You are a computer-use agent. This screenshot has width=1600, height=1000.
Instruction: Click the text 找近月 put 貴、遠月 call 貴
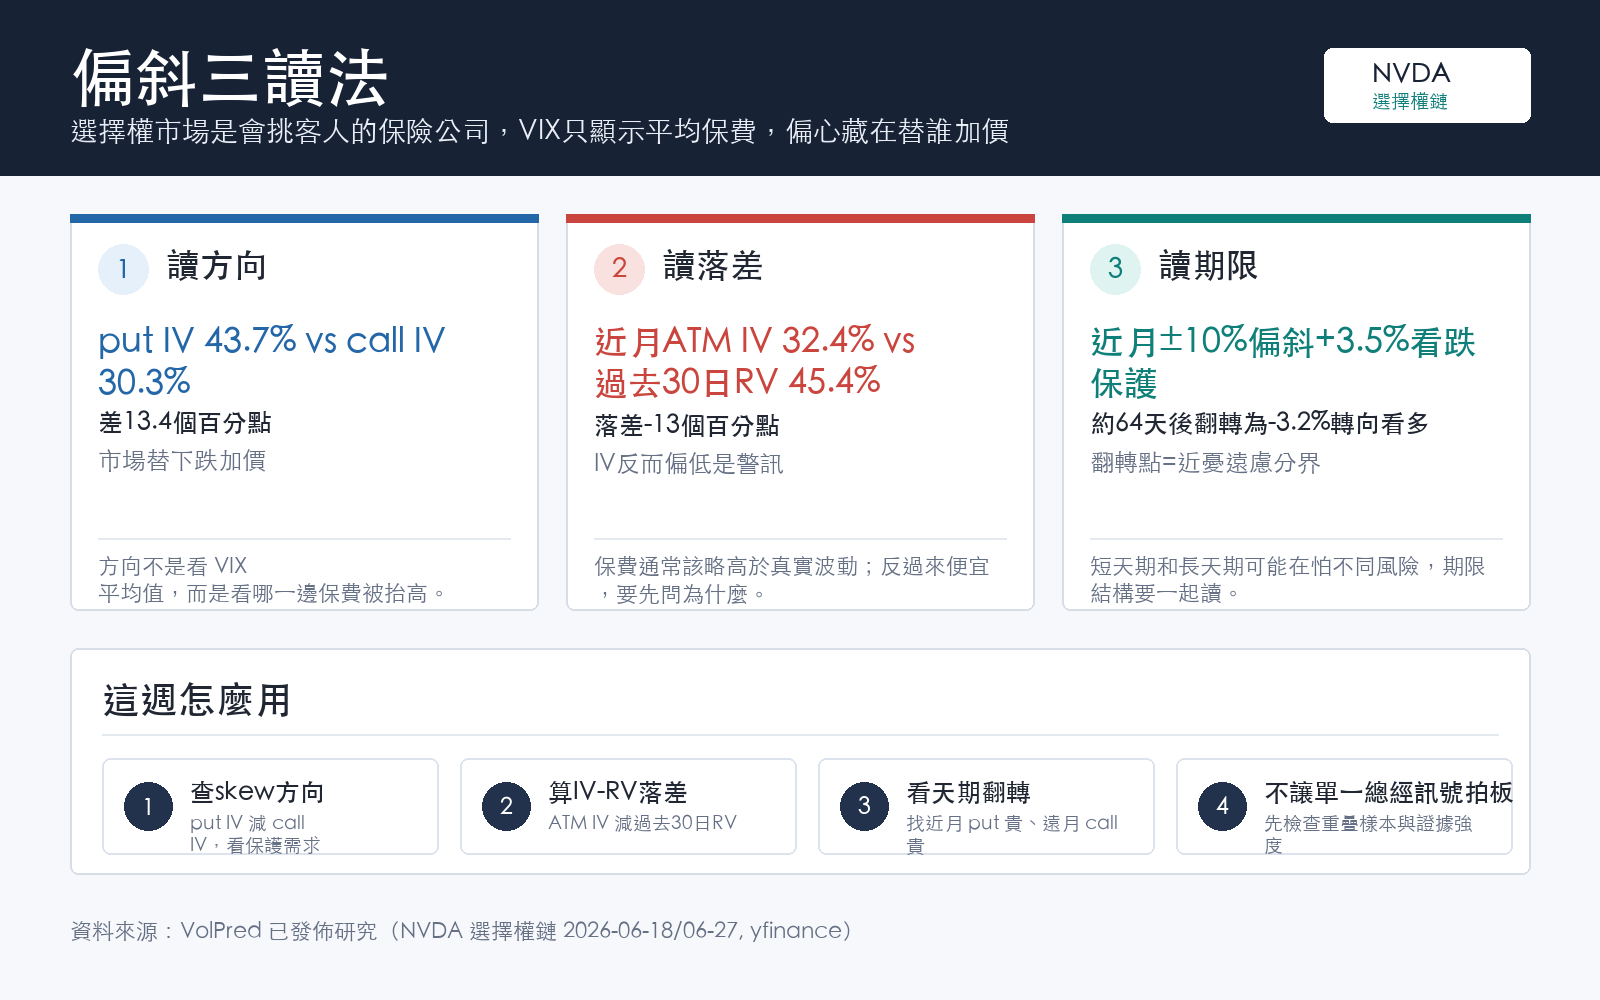(x=1012, y=833)
